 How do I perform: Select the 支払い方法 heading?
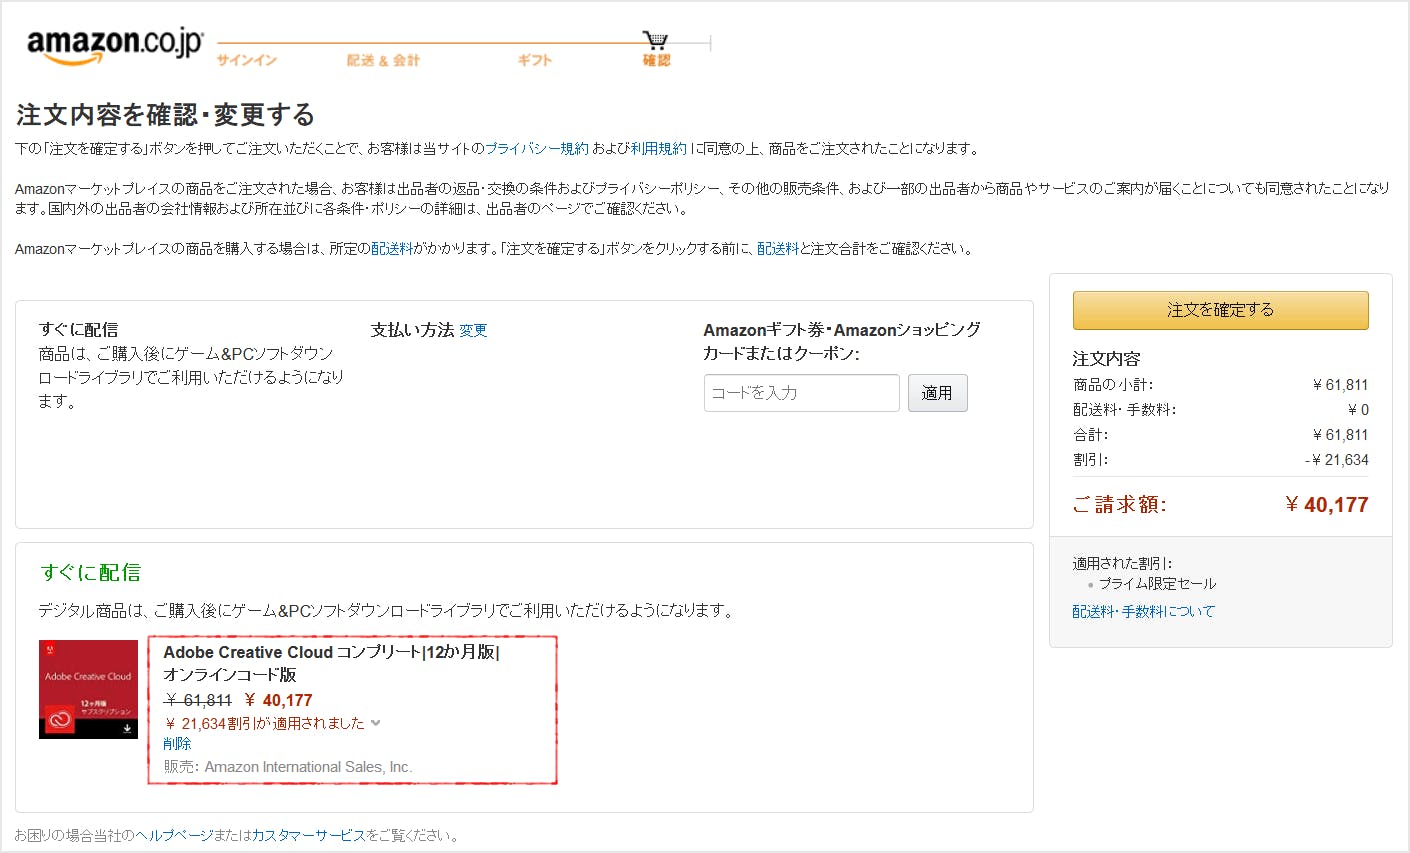[x=412, y=329]
